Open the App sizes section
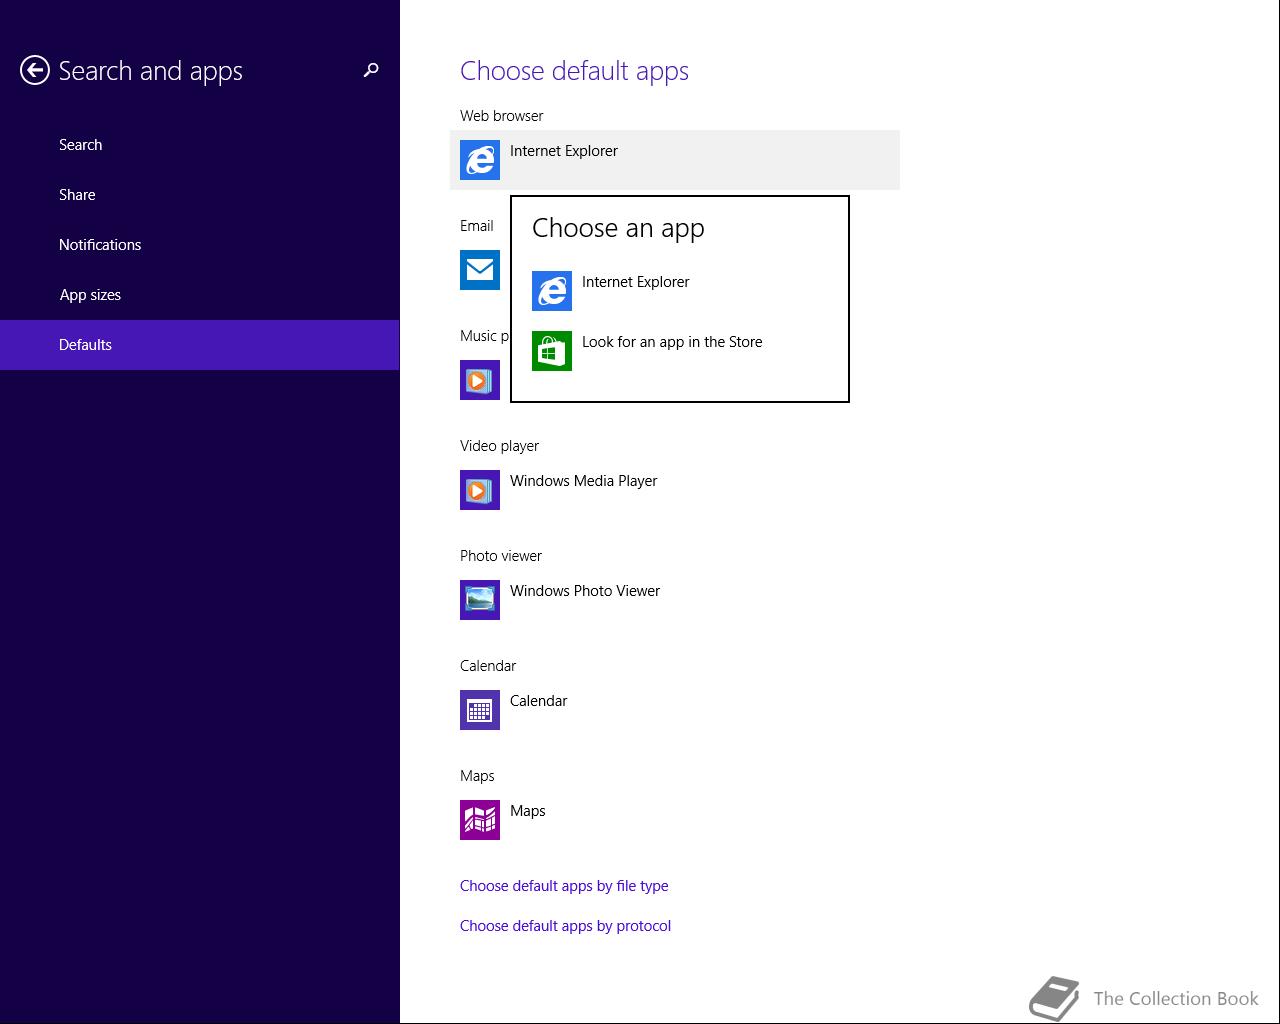The width and height of the screenshot is (1280, 1024). [x=90, y=295]
